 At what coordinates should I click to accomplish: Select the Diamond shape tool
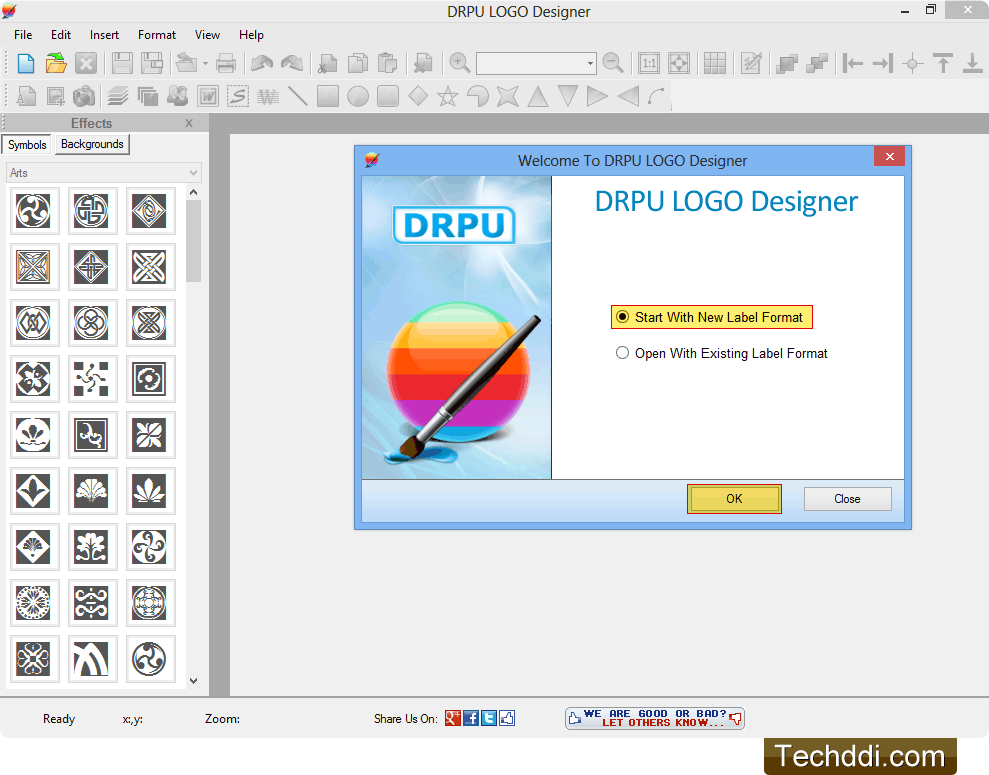pos(418,96)
